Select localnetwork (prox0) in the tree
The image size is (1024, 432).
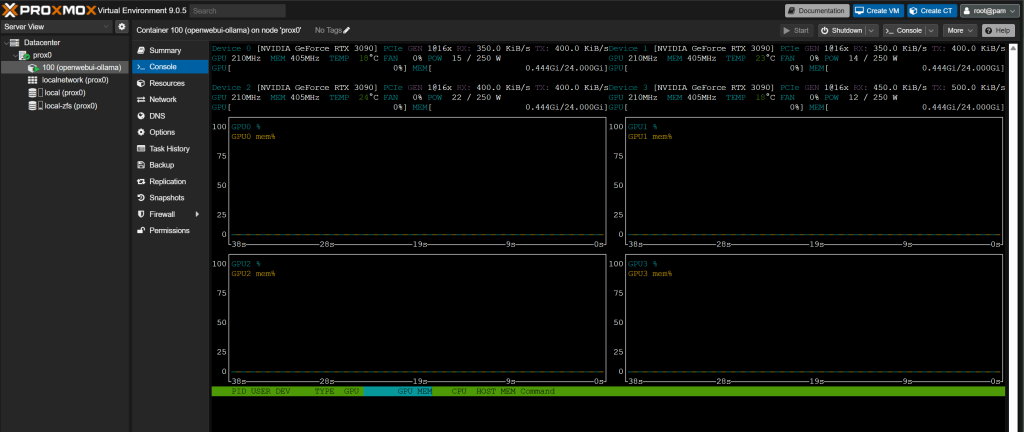pos(74,80)
